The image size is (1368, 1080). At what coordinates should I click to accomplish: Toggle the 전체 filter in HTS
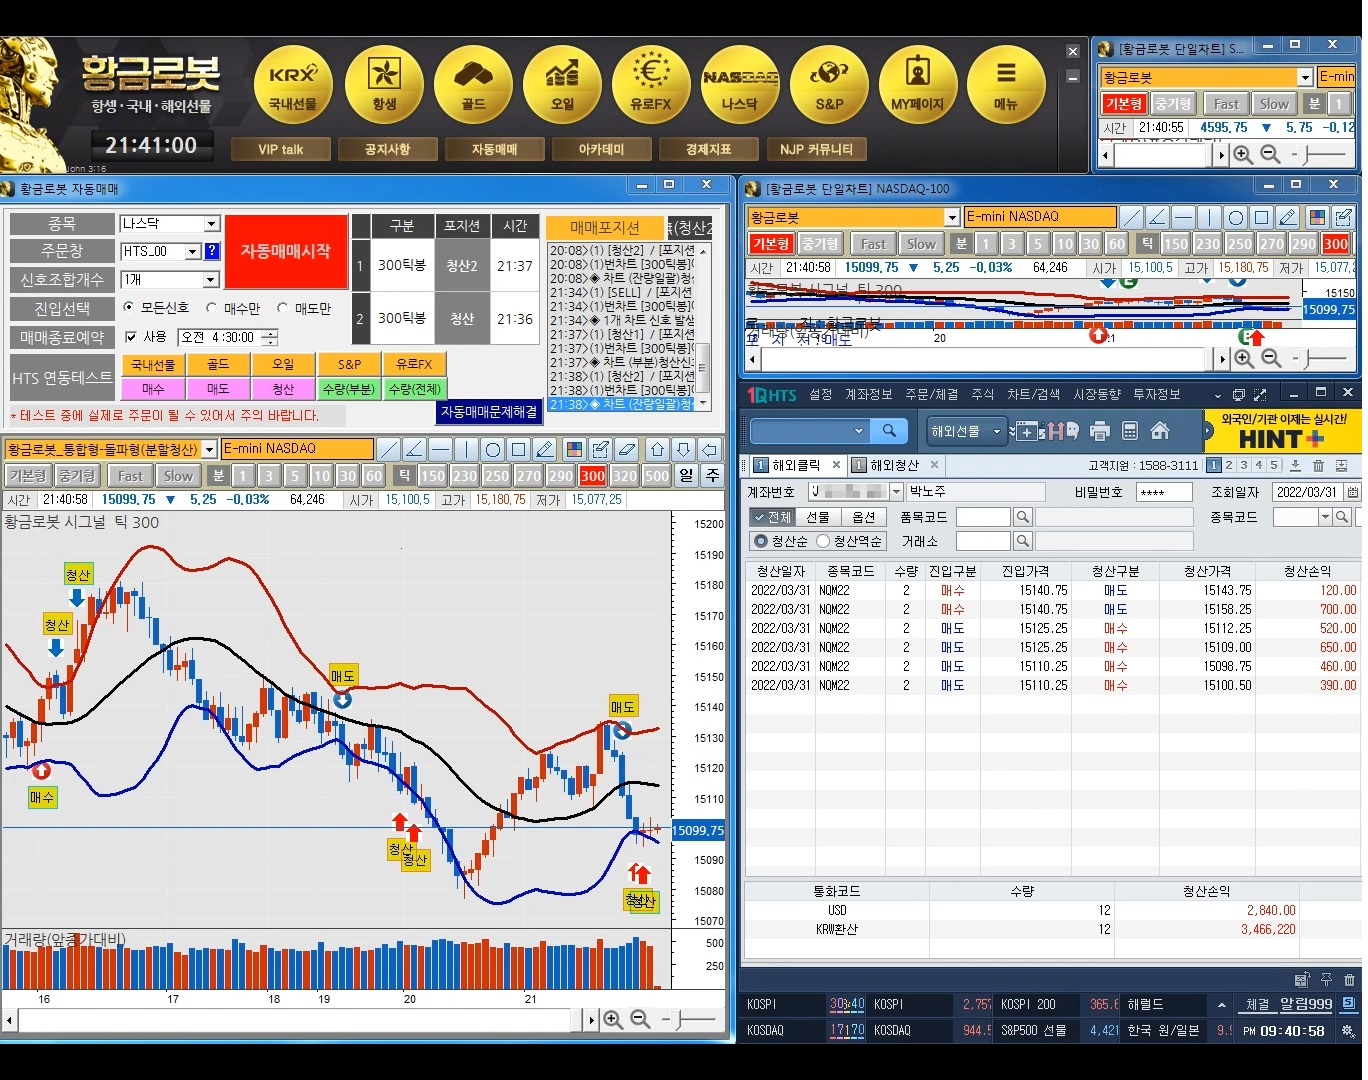click(x=772, y=517)
